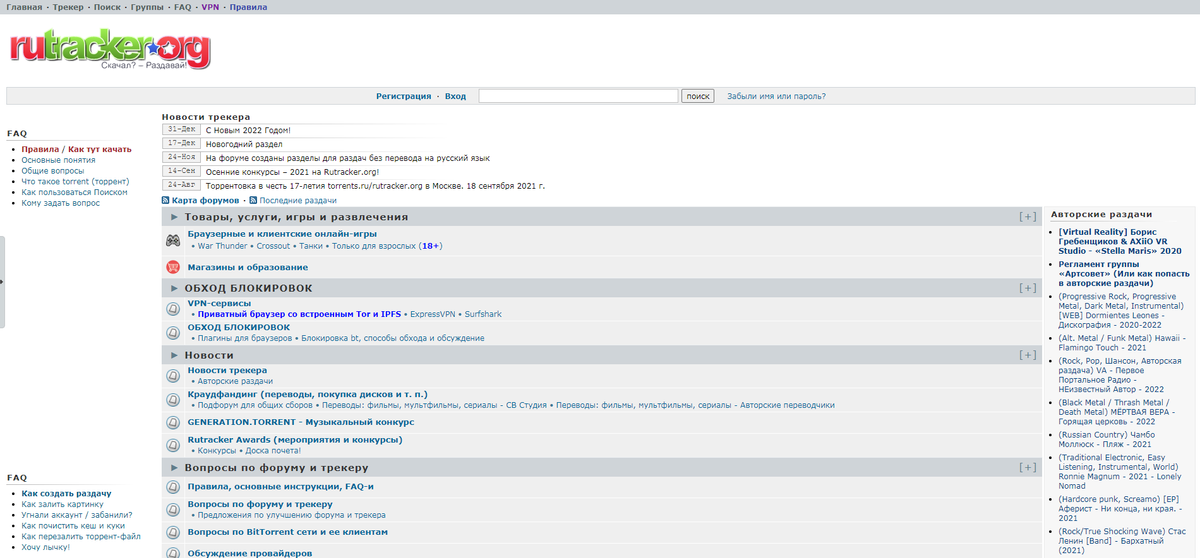1200x558 pixels.
Task: Click forum icon next to Rutracker Awards
Action: coord(173,444)
